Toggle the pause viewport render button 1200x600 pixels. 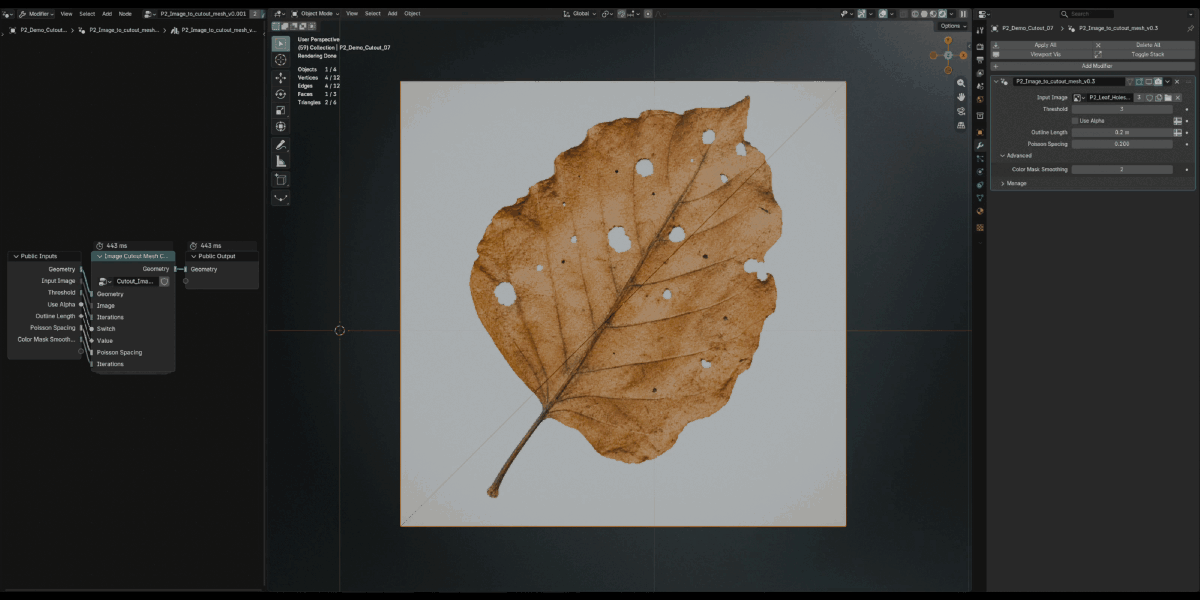tap(963, 14)
